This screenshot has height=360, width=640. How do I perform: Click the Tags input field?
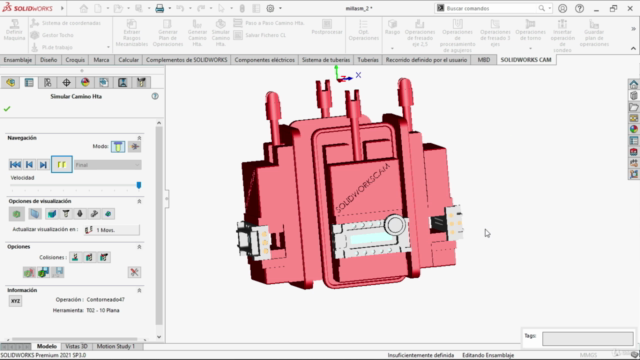(x=588, y=338)
